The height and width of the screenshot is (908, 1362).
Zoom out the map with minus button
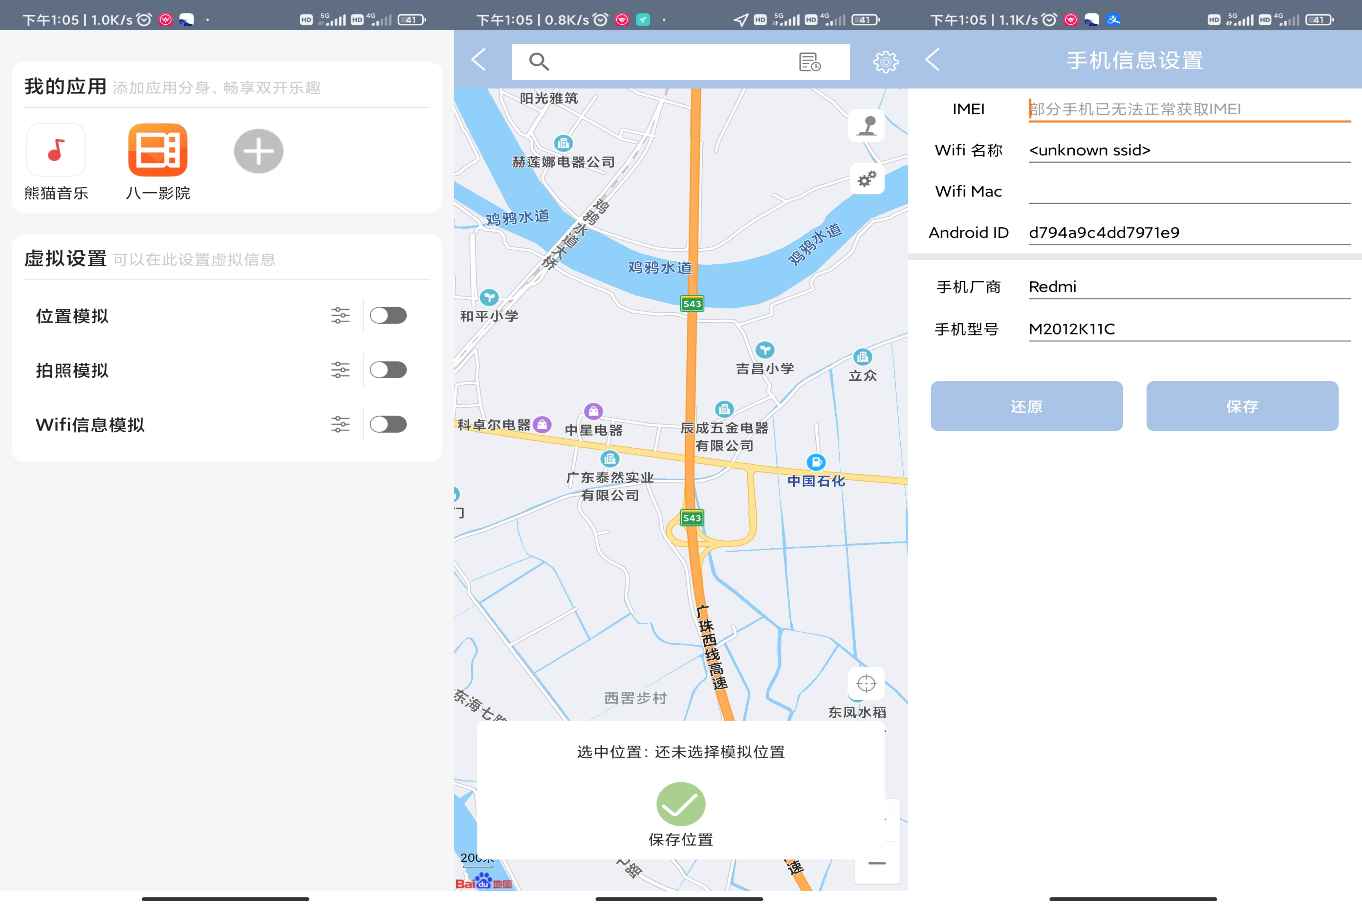[877, 863]
